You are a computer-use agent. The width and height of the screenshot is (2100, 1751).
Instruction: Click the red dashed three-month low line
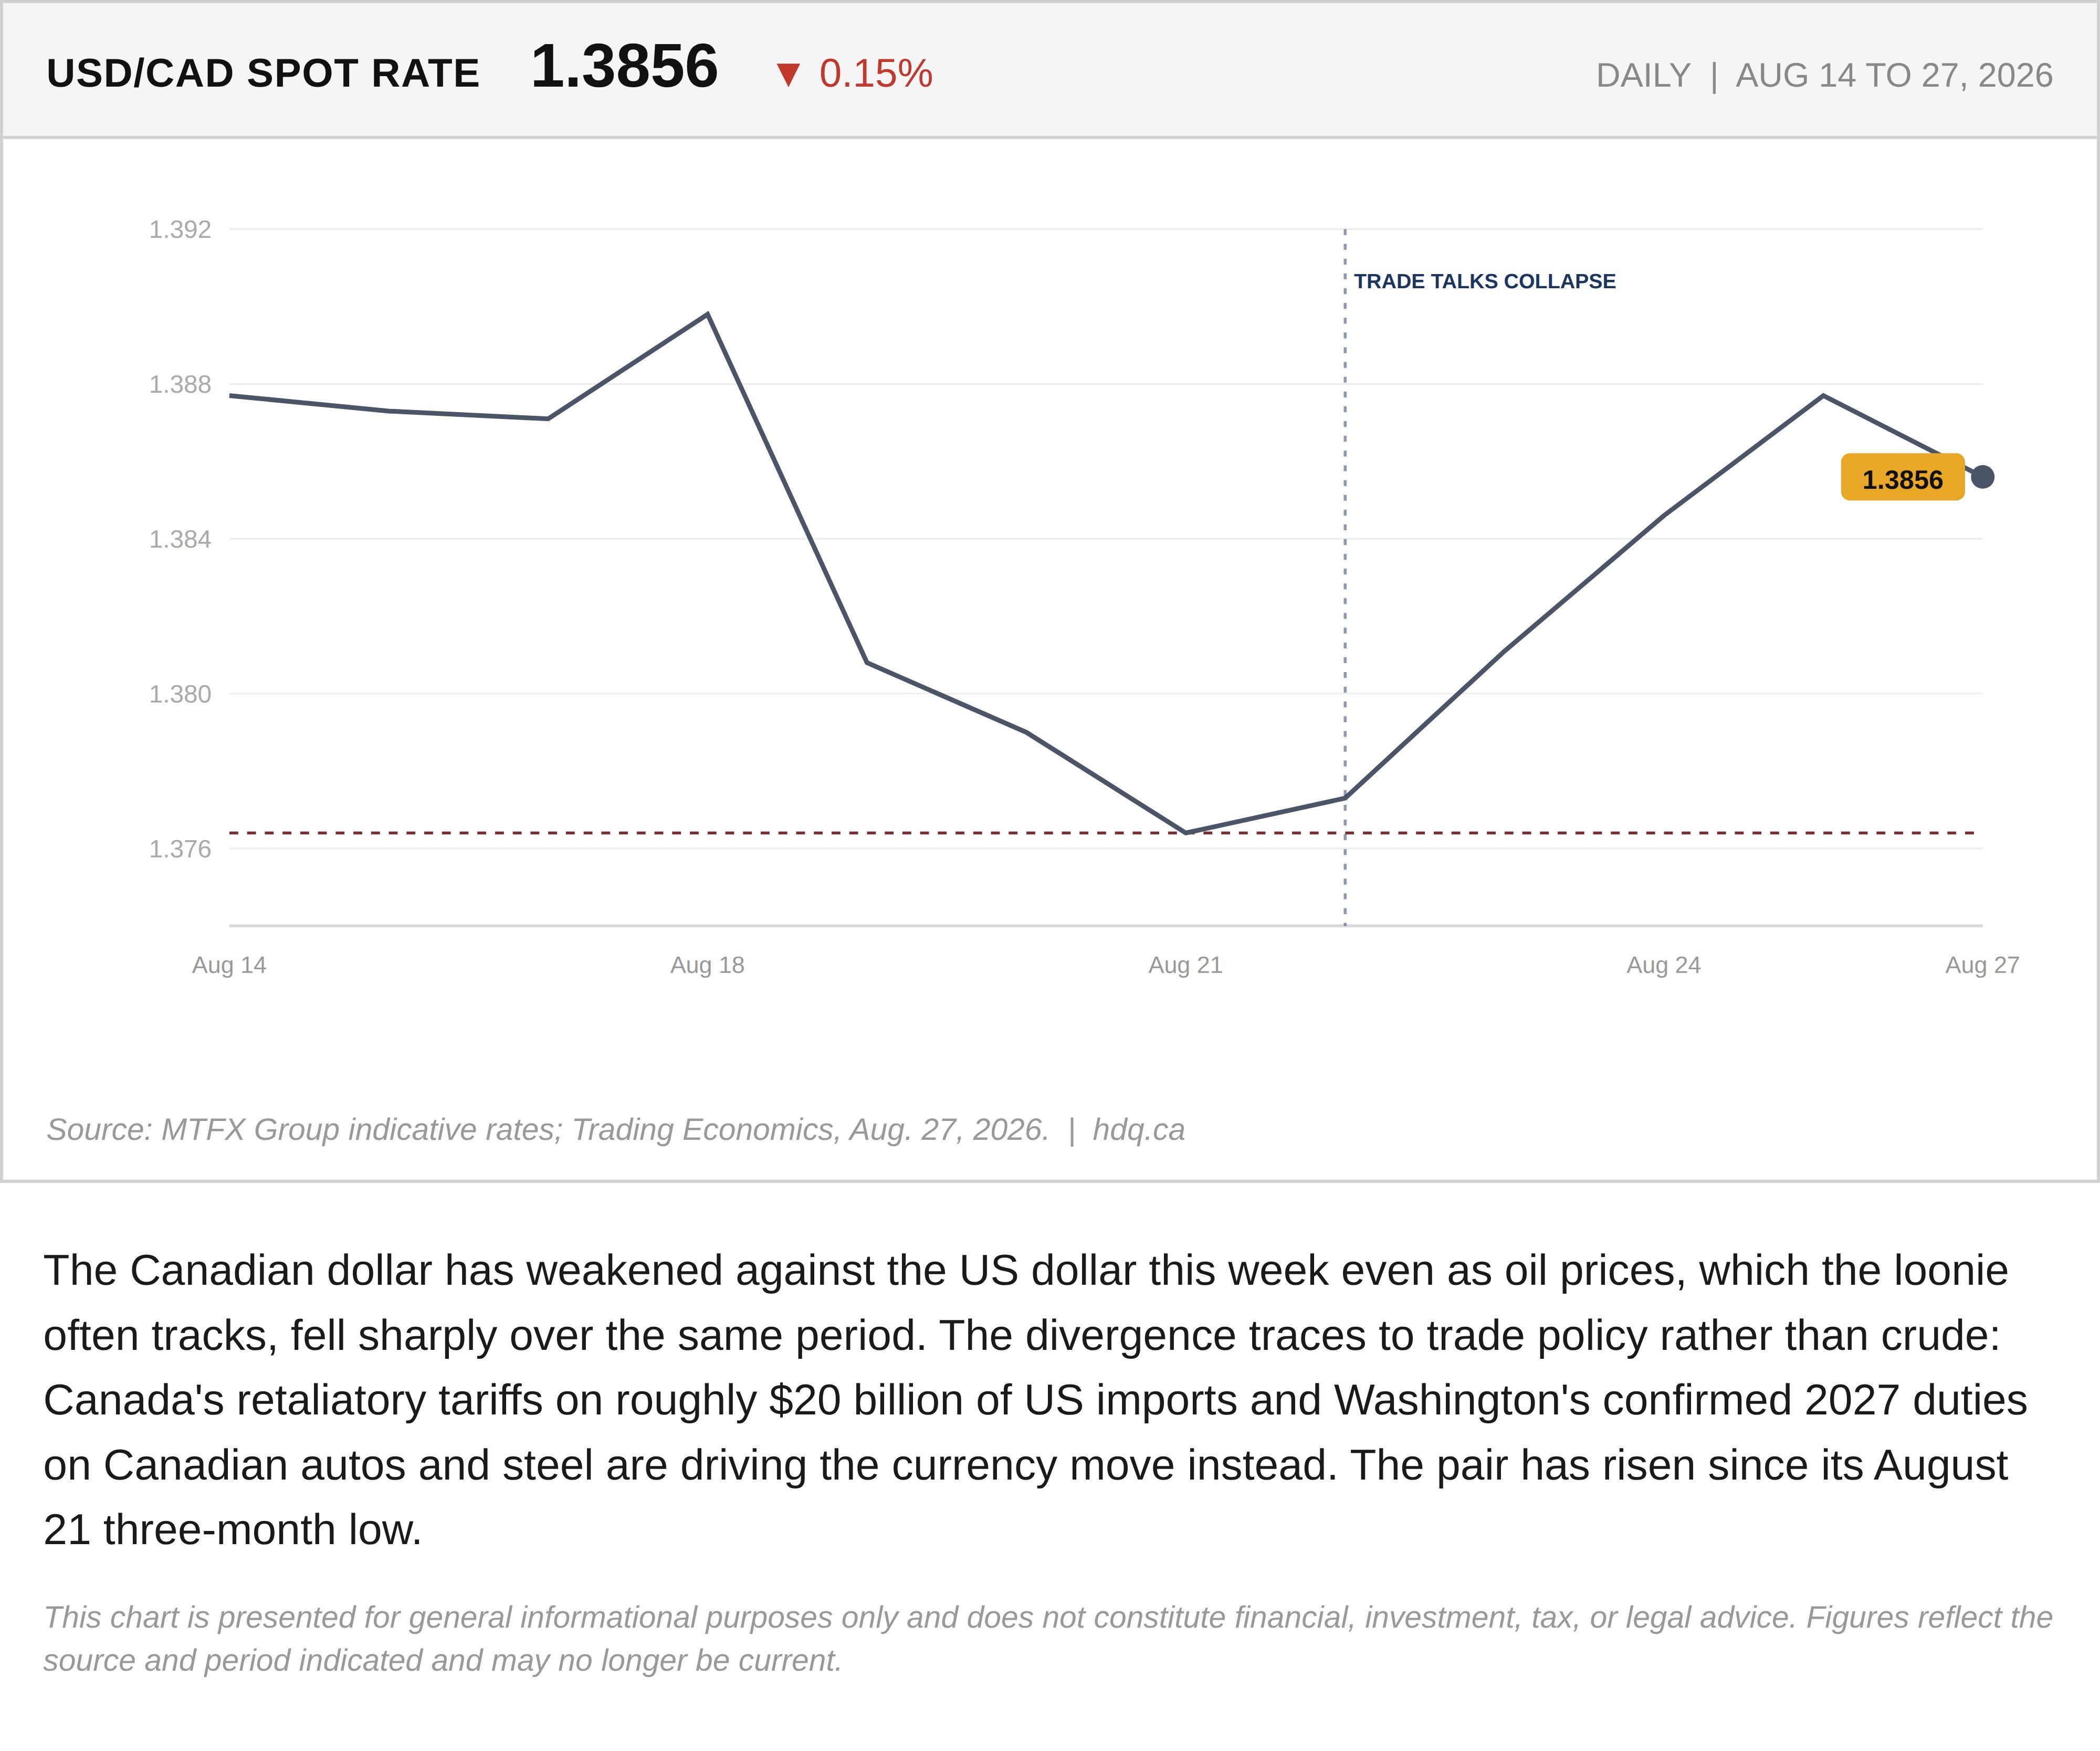tap(1102, 832)
